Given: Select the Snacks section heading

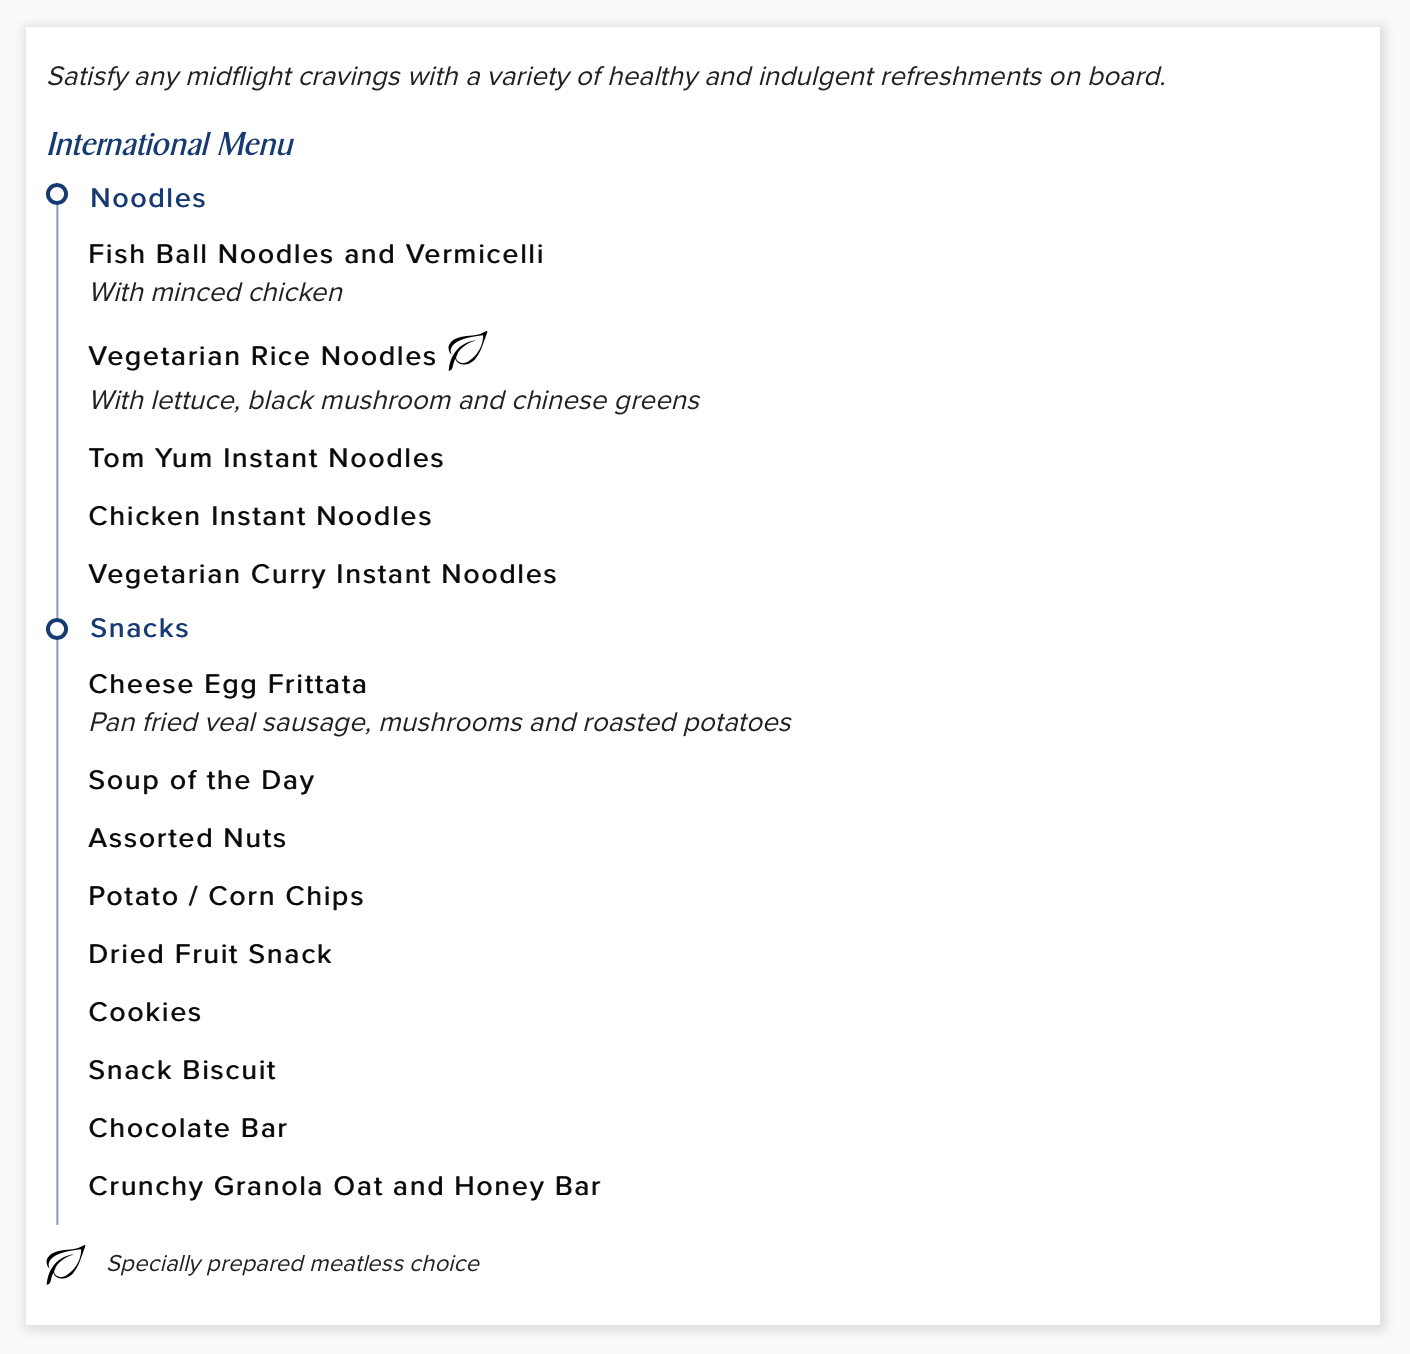Looking at the screenshot, I should pos(139,628).
